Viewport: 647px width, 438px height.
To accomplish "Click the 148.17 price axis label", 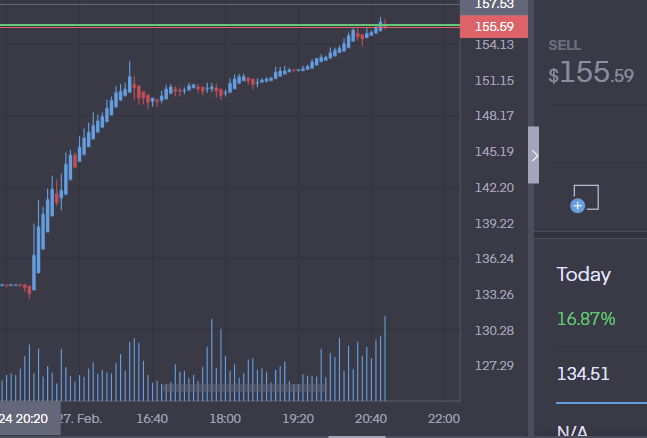I will click(493, 116).
